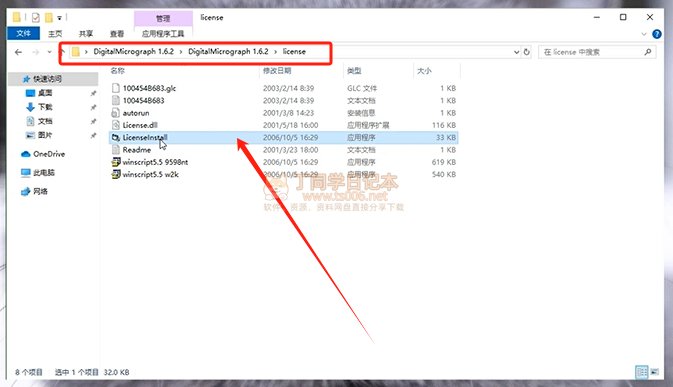The height and width of the screenshot is (387, 673).
Task: Sort files by the 修改日期 column header
Action: tap(277, 70)
